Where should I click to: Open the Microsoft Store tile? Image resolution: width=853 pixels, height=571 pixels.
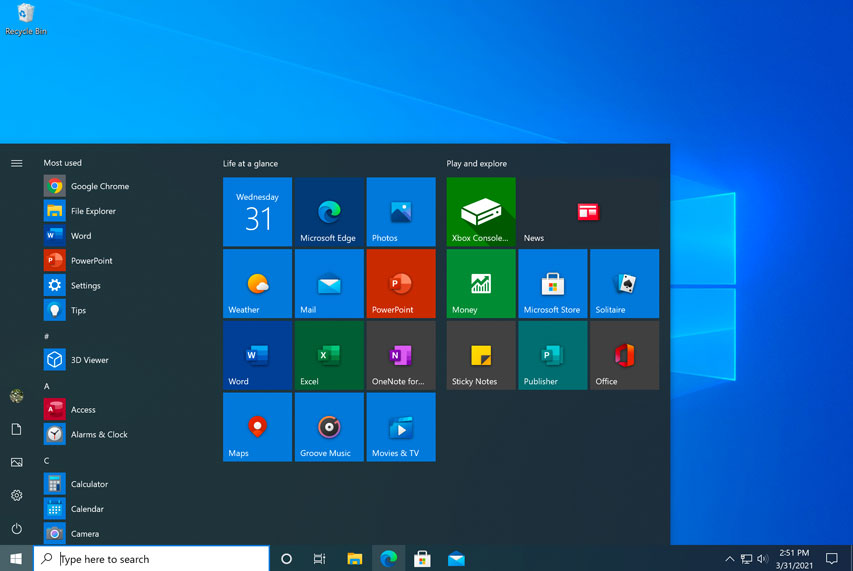click(552, 284)
